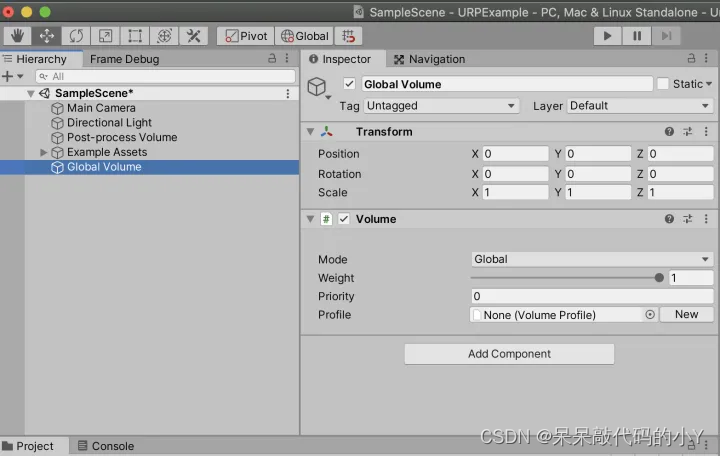Open Volume presets icon
Viewport: 720px width, 456px height.
coord(687,219)
